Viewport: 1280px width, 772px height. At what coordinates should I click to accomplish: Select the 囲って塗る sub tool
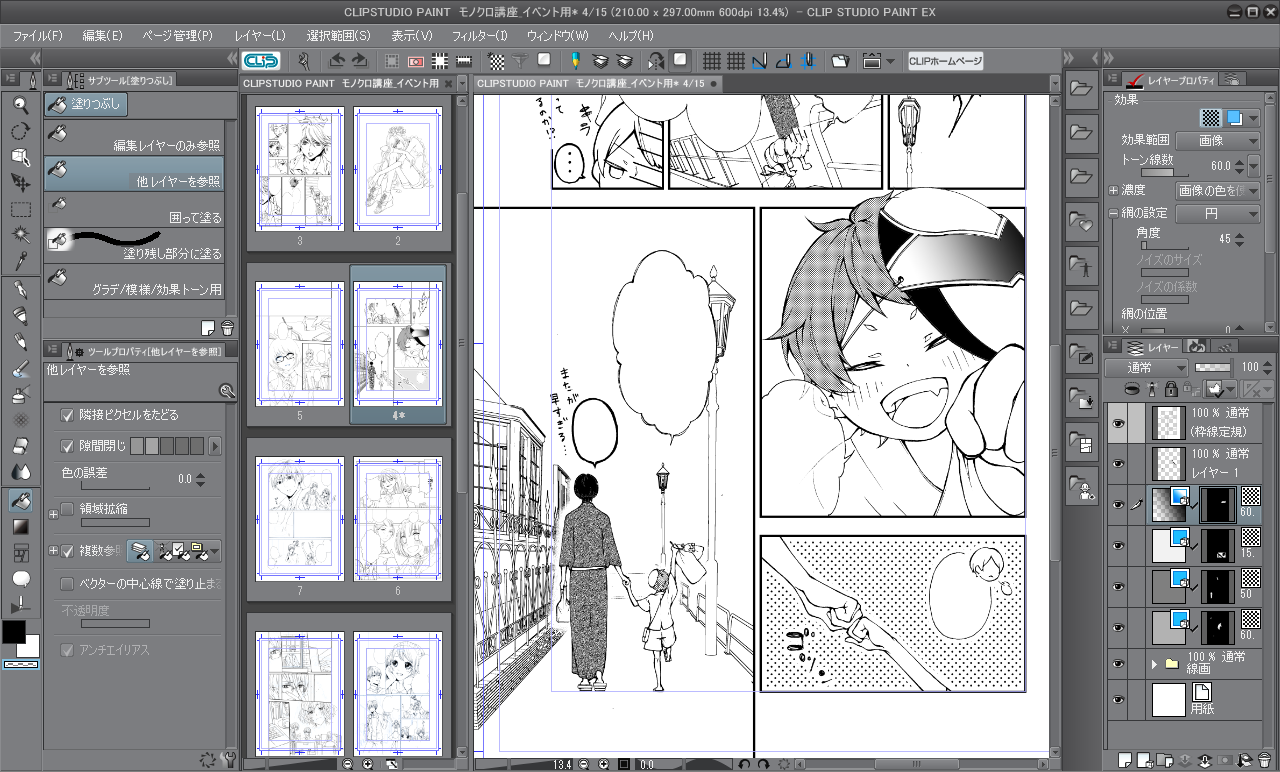point(134,210)
